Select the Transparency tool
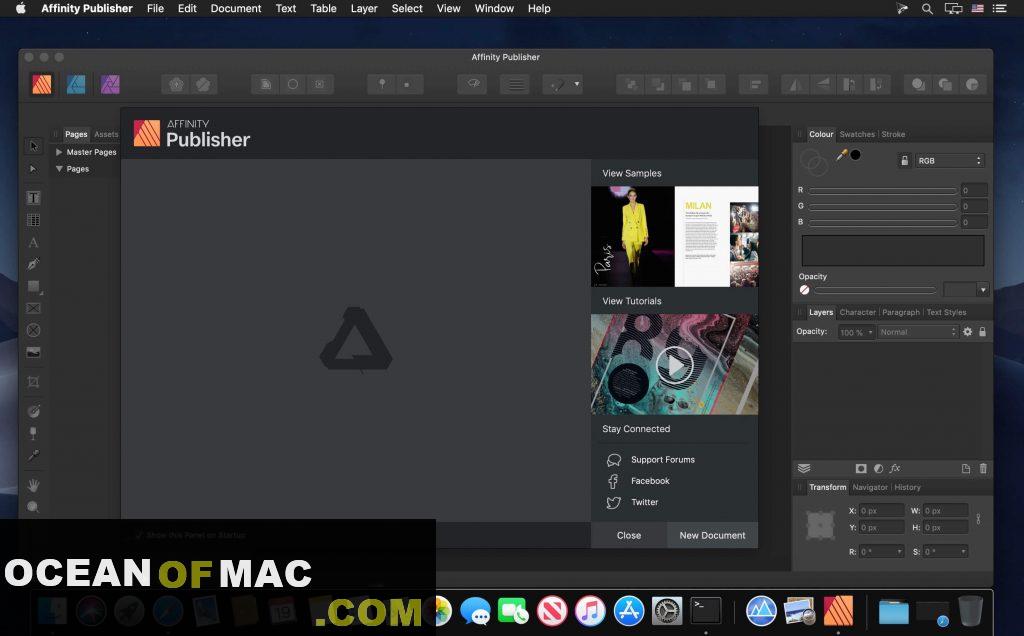The height and width of the screenshot is (636, 1024). click(33, 433)
